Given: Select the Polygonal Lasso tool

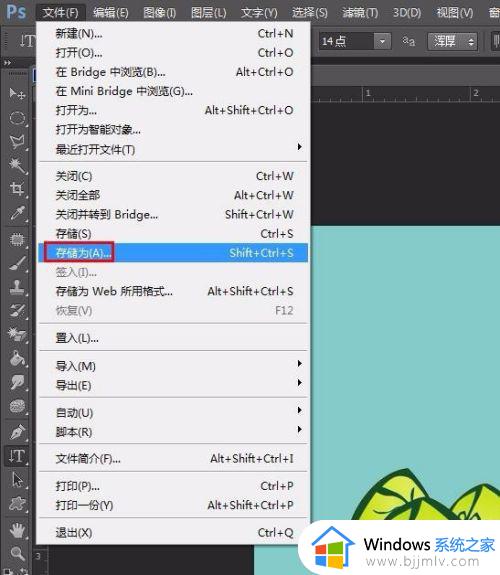Looking at the screenshot, I should 17,142.
